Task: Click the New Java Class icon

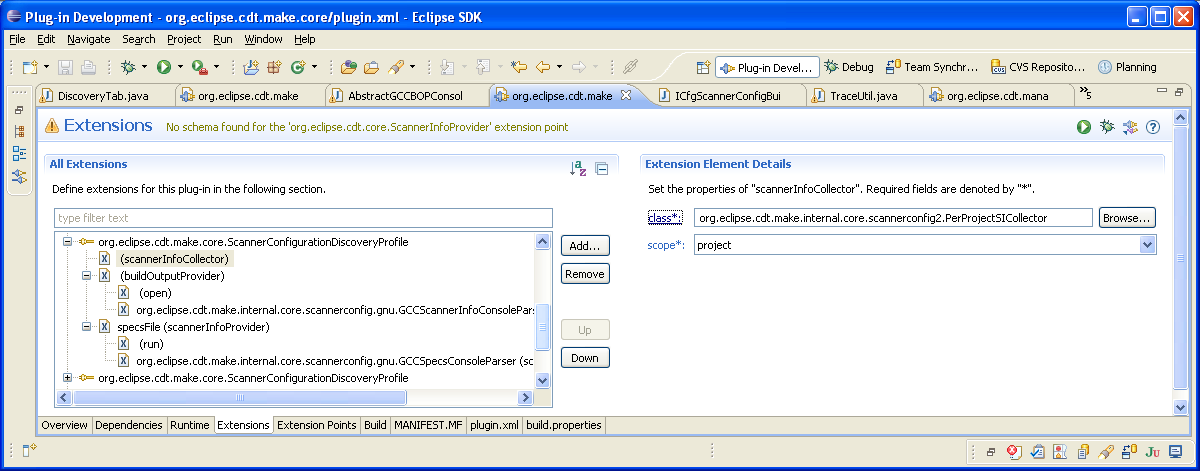Action: [x=297, y=67]
